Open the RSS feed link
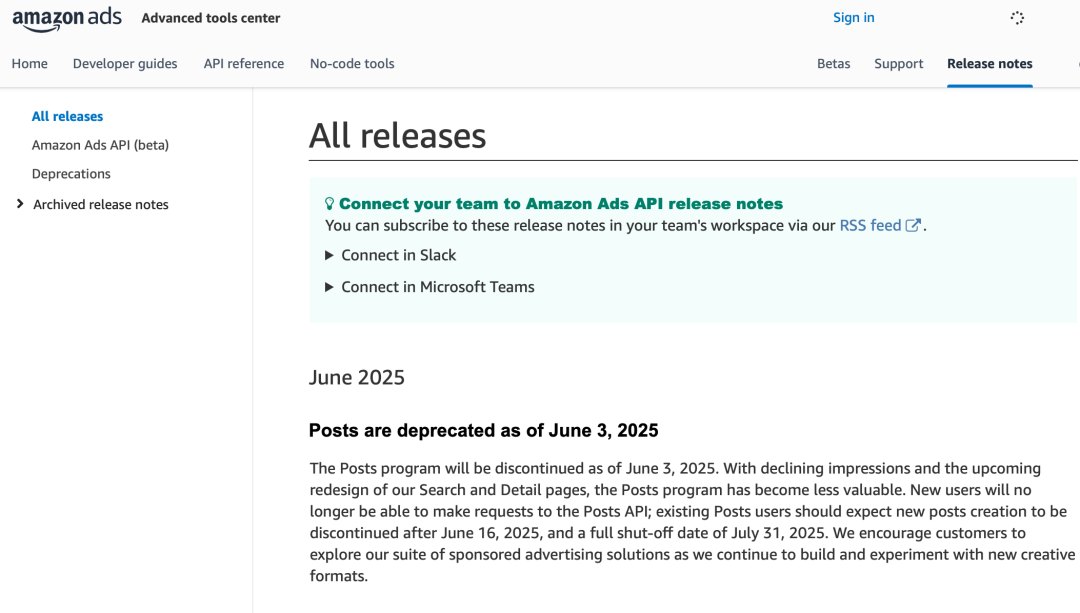 point(870,226)
